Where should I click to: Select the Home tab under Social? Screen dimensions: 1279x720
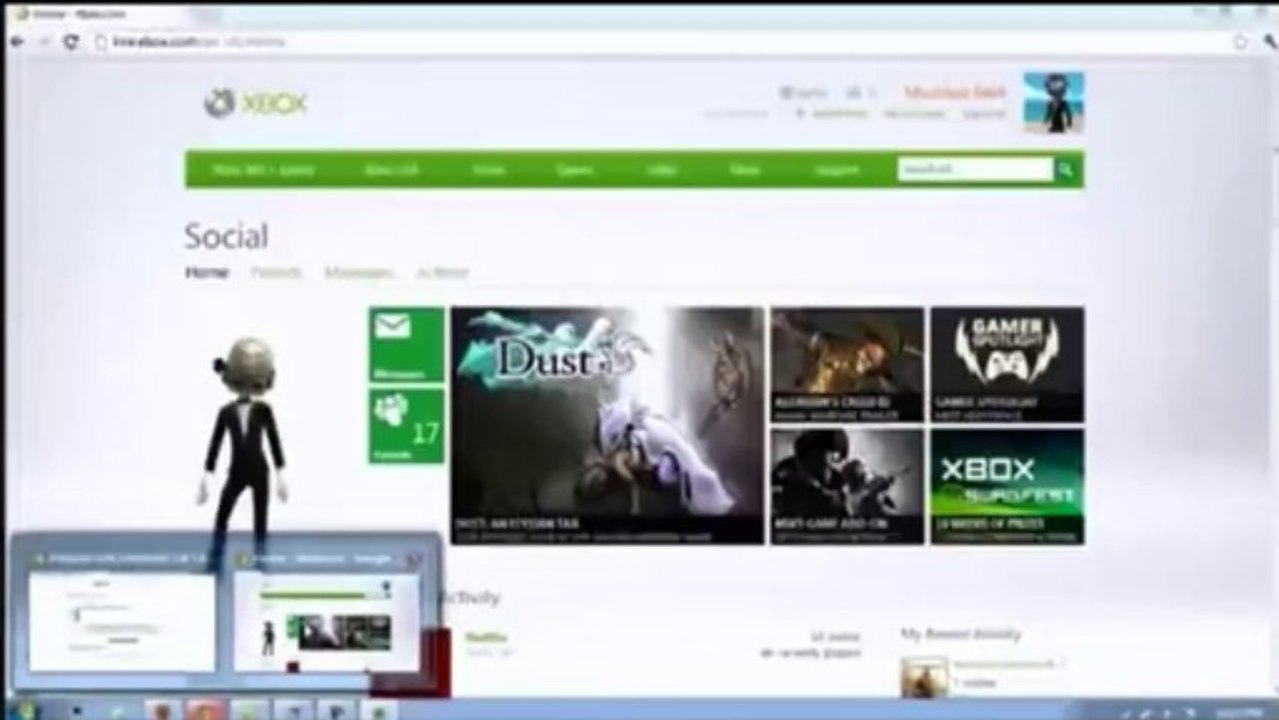(x=207, y=272)
